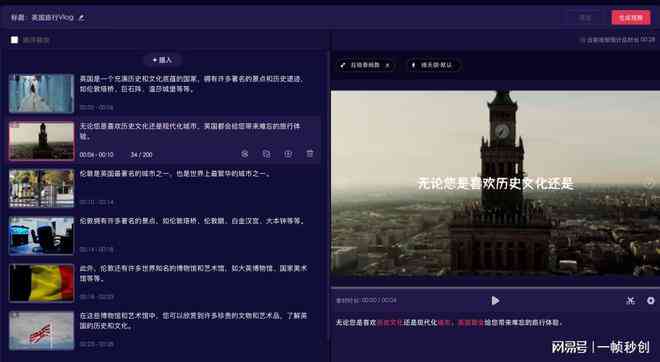The width and height of the screenshot is (660, 362).
Task: Select the tower clip thumbnail in the list
Action: click(x=41, y=141)
